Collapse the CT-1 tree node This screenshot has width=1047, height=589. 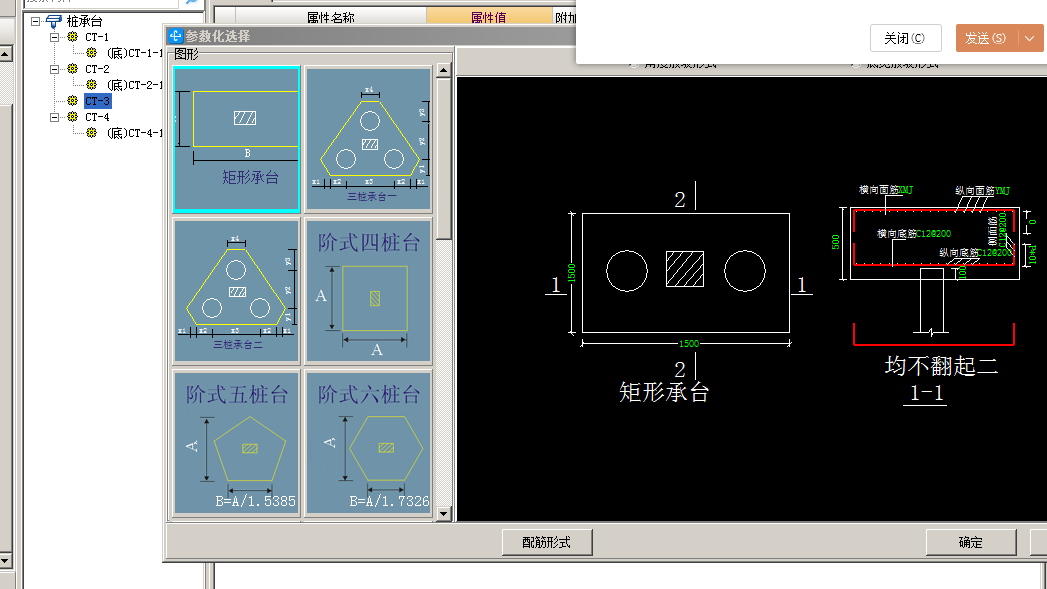point(55,37)
